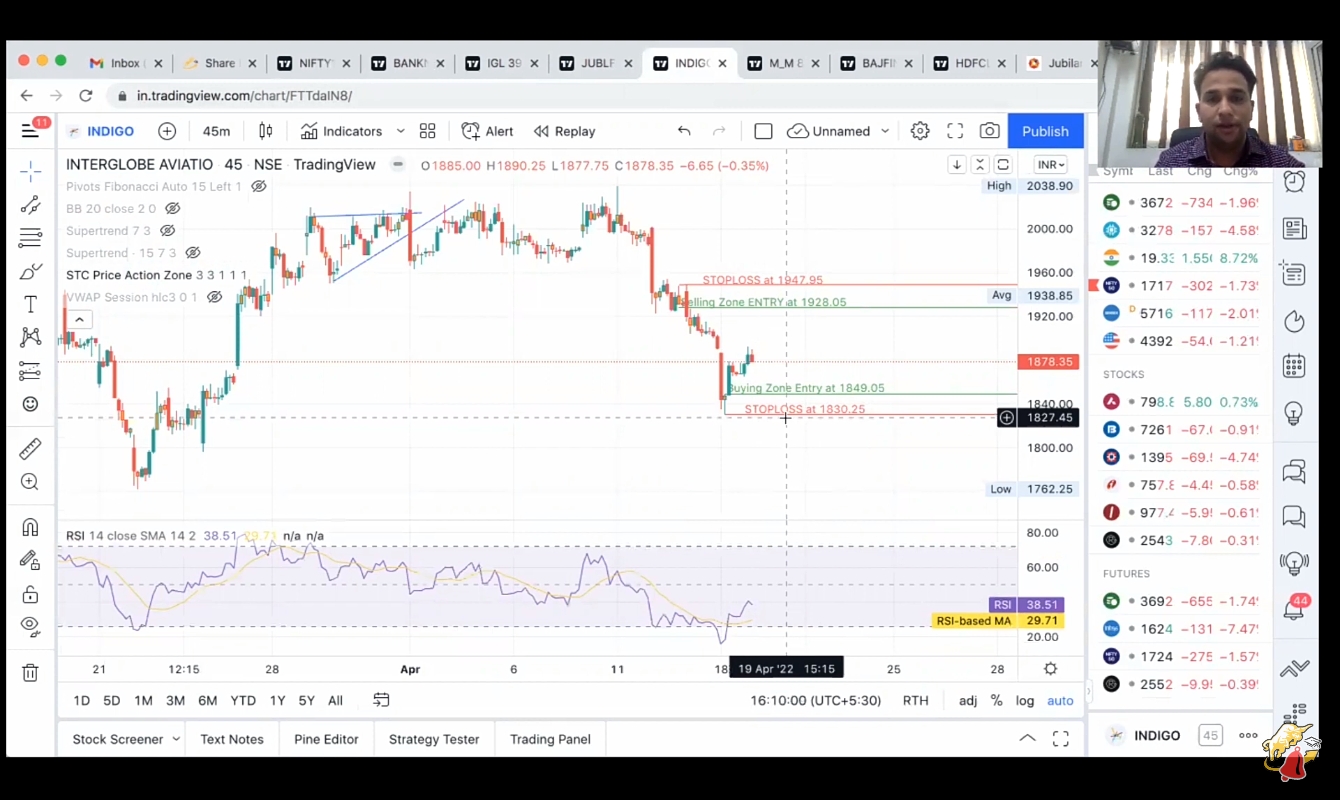Click the Measure ruler tool
This screenshot has height=800, width=1340.
pyautogui.click(x=30, y=449)
